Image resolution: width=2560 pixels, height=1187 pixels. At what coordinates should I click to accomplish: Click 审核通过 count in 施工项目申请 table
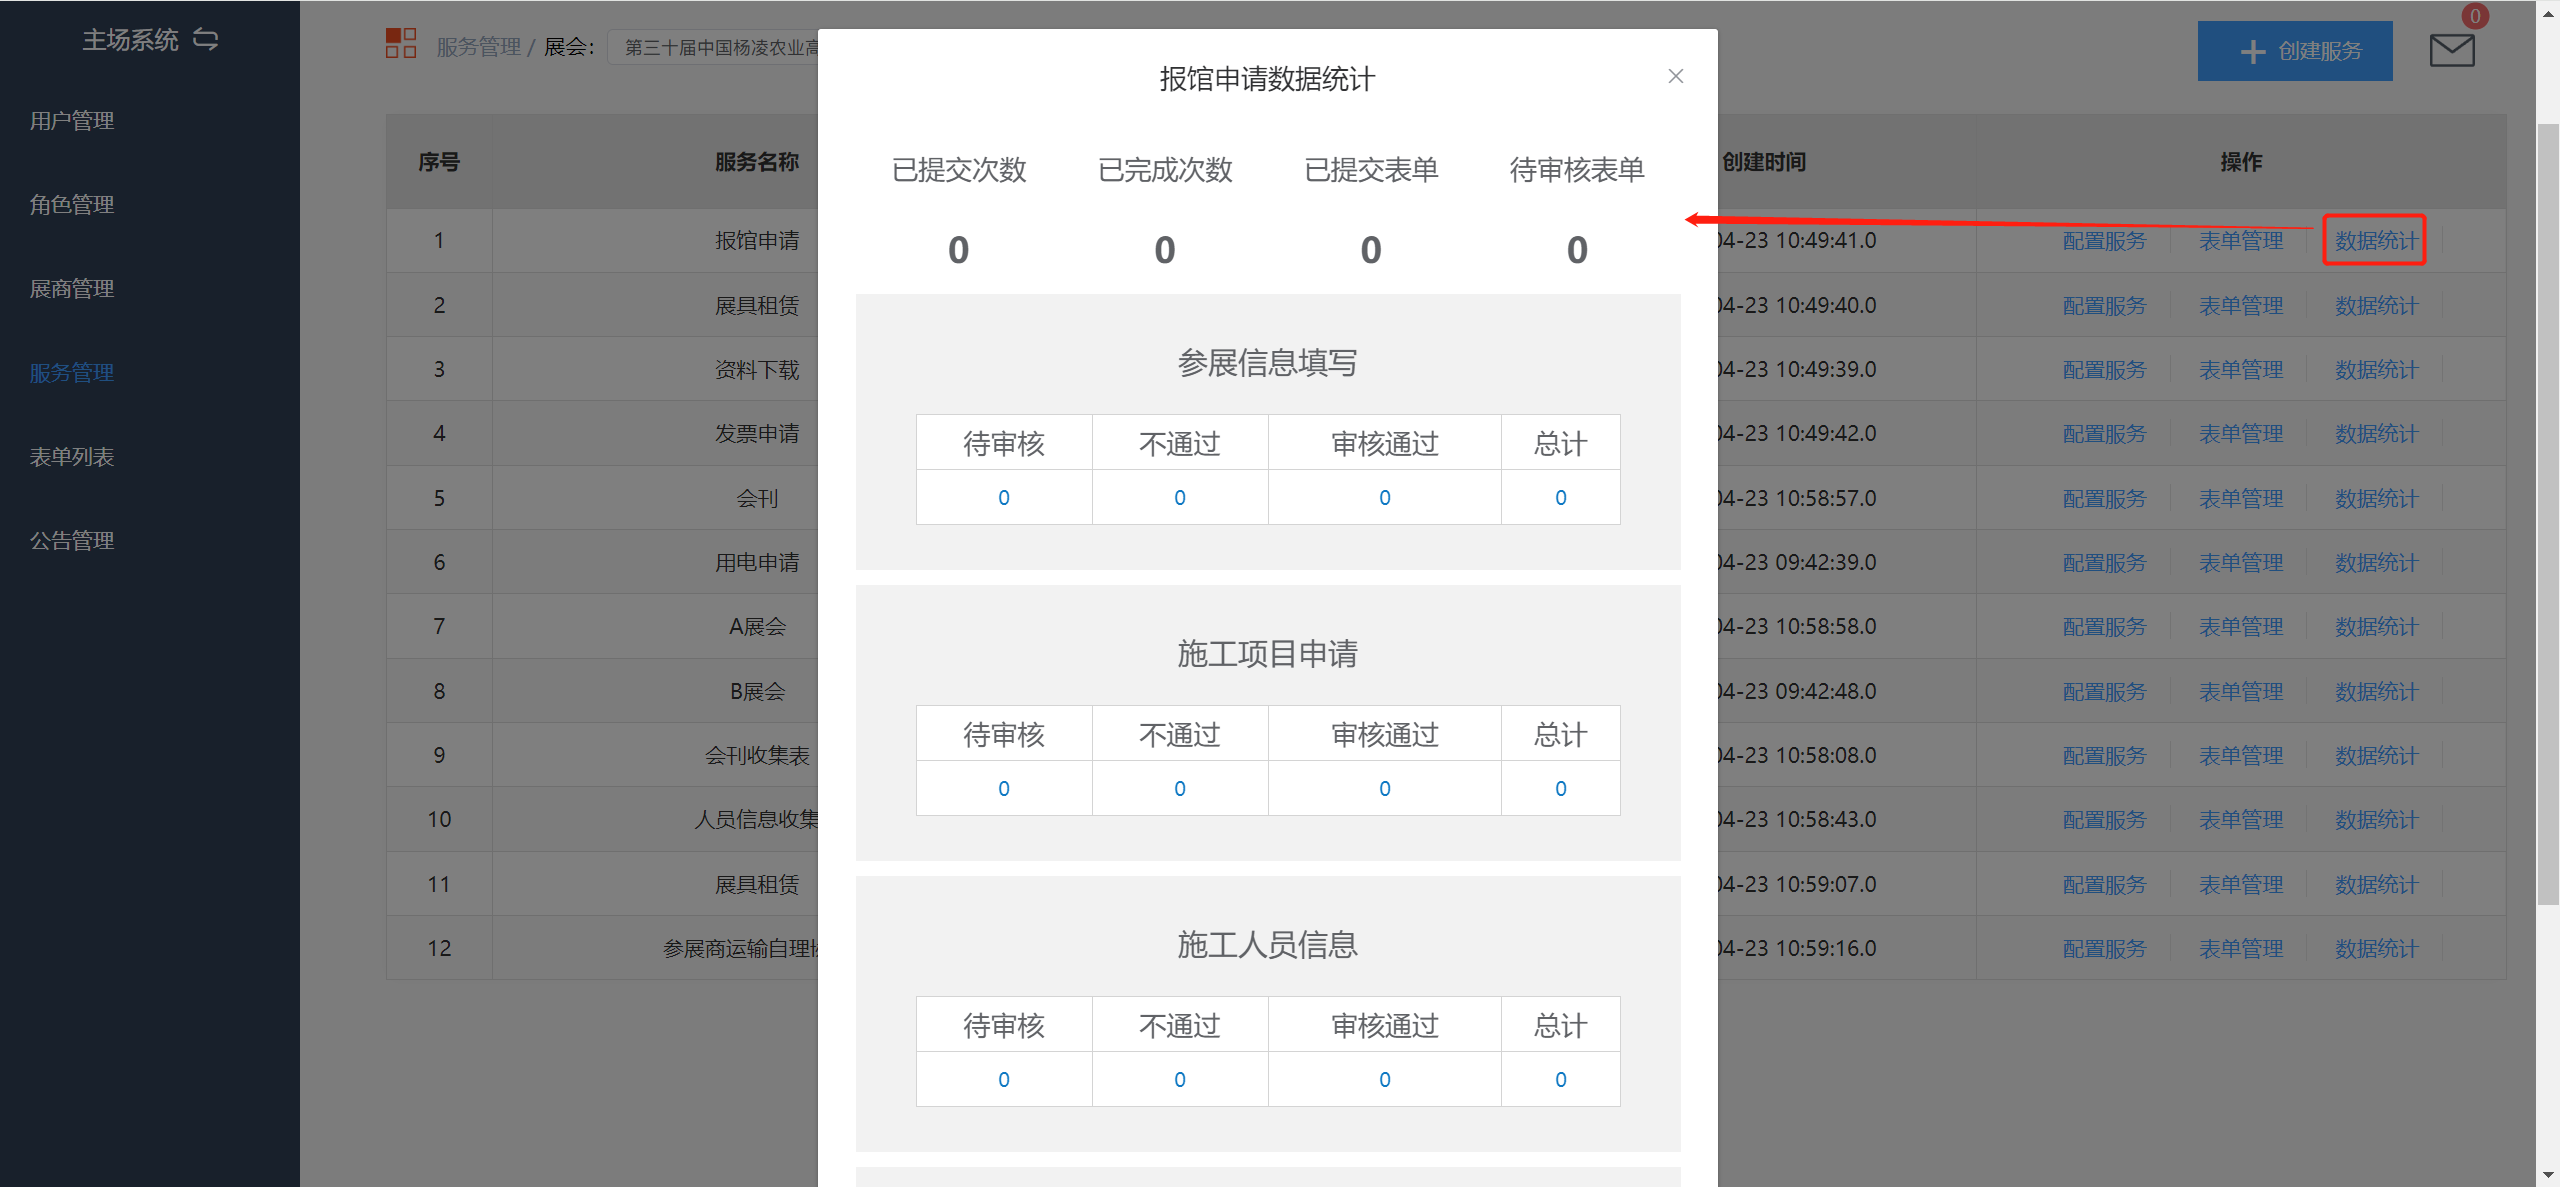(1385, 788)
